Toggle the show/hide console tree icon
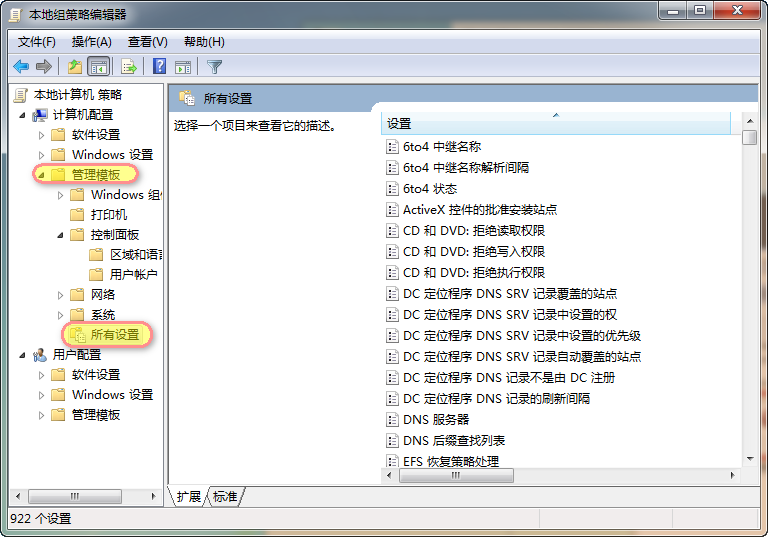 tap(98, 67)
